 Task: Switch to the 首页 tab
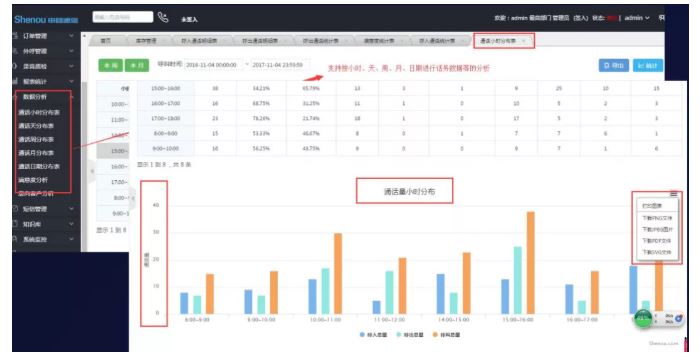pos(106,41)
